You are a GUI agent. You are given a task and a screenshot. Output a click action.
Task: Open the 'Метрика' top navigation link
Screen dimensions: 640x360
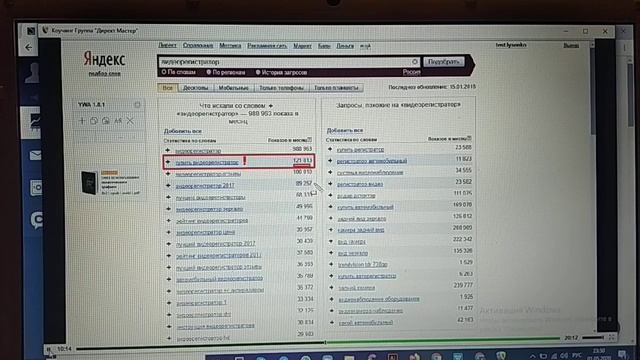230,46
